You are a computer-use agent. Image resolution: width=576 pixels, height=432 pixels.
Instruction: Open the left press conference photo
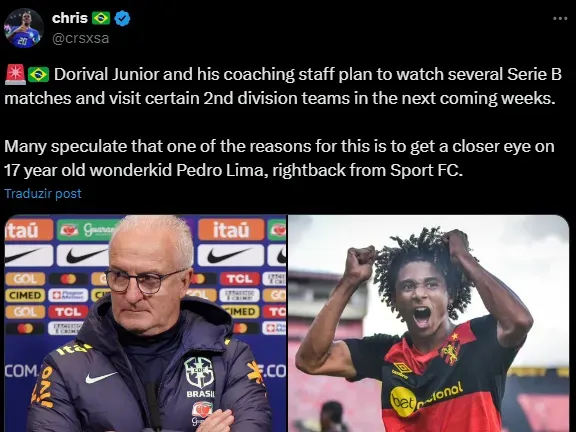[145, 323]
